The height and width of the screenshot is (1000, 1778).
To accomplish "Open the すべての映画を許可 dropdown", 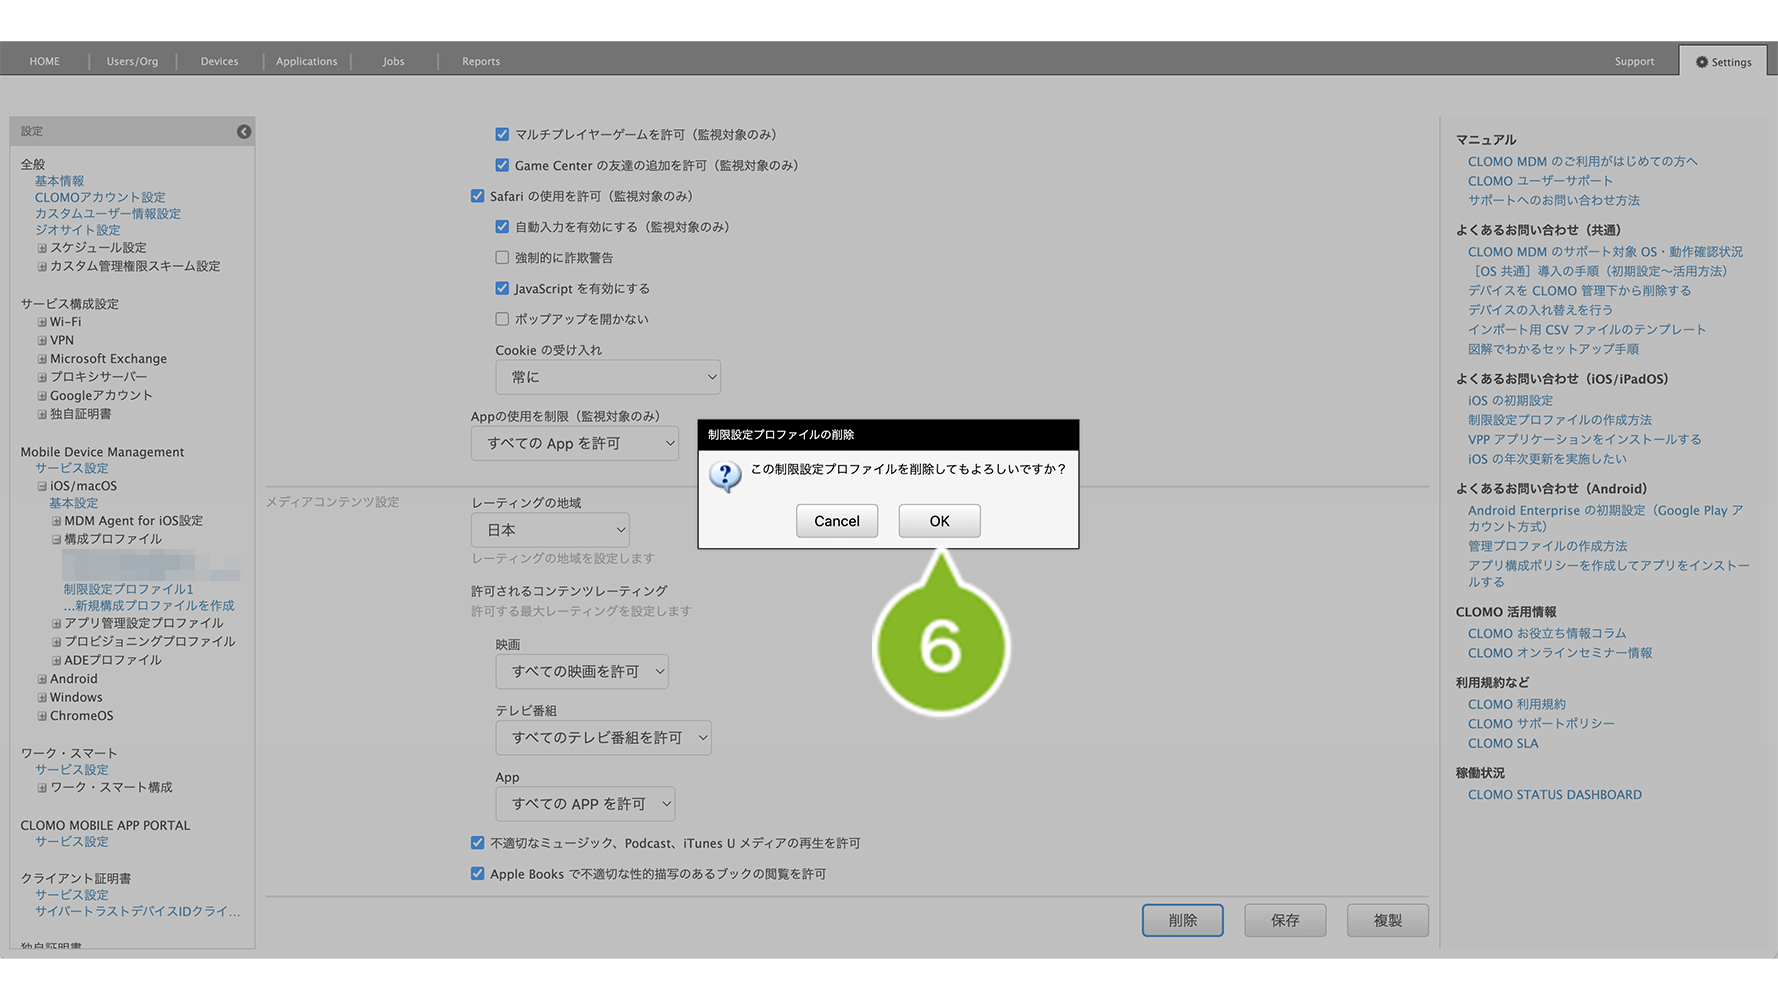I will [581, 672].
